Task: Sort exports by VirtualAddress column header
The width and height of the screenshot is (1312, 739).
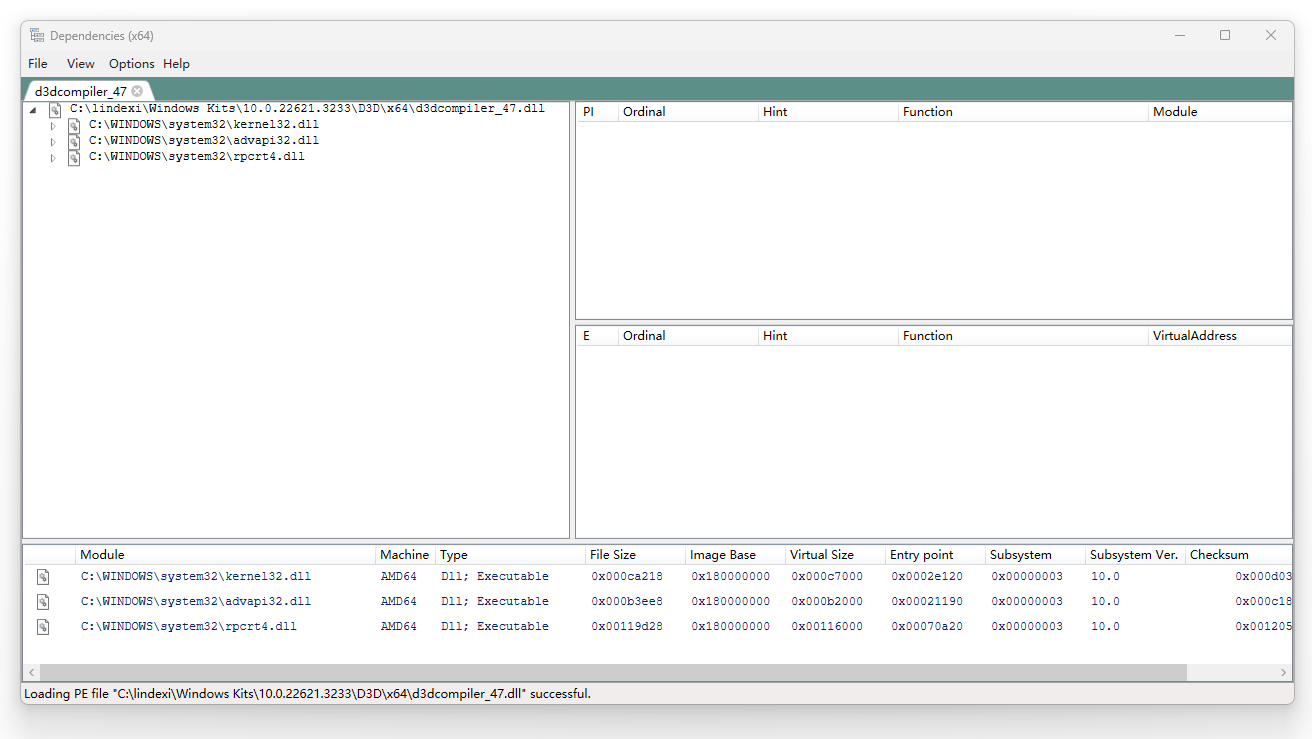Action: pyautogui.click(x=1220, y=336)
